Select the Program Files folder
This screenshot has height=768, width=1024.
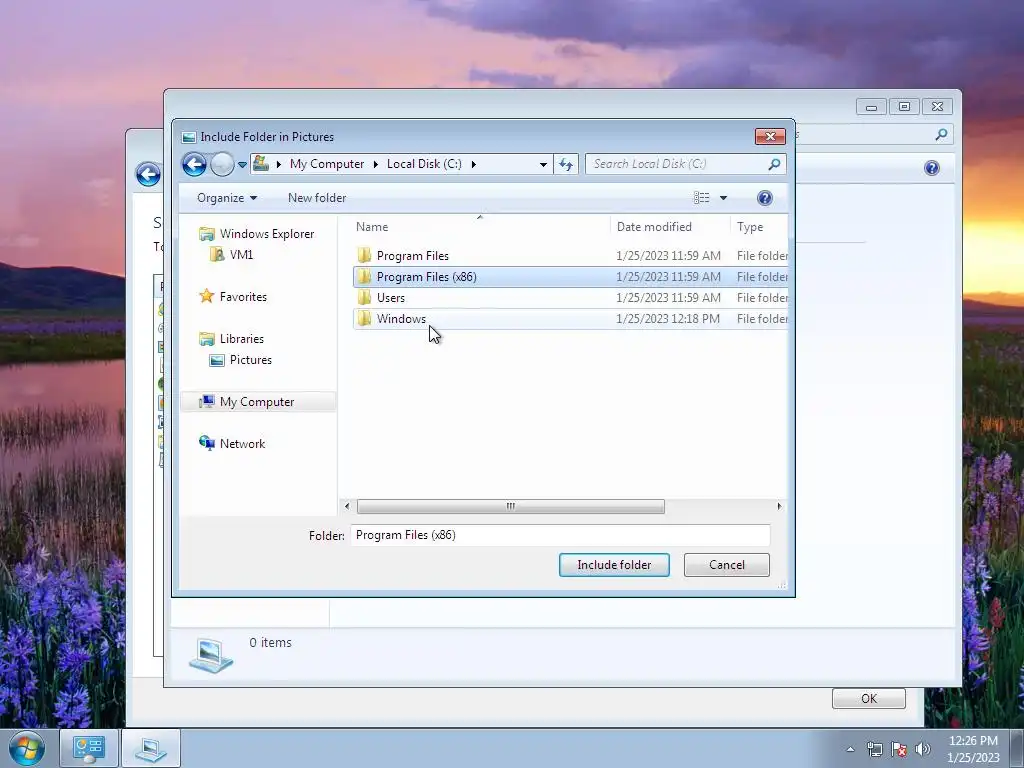tap(570, 255)
